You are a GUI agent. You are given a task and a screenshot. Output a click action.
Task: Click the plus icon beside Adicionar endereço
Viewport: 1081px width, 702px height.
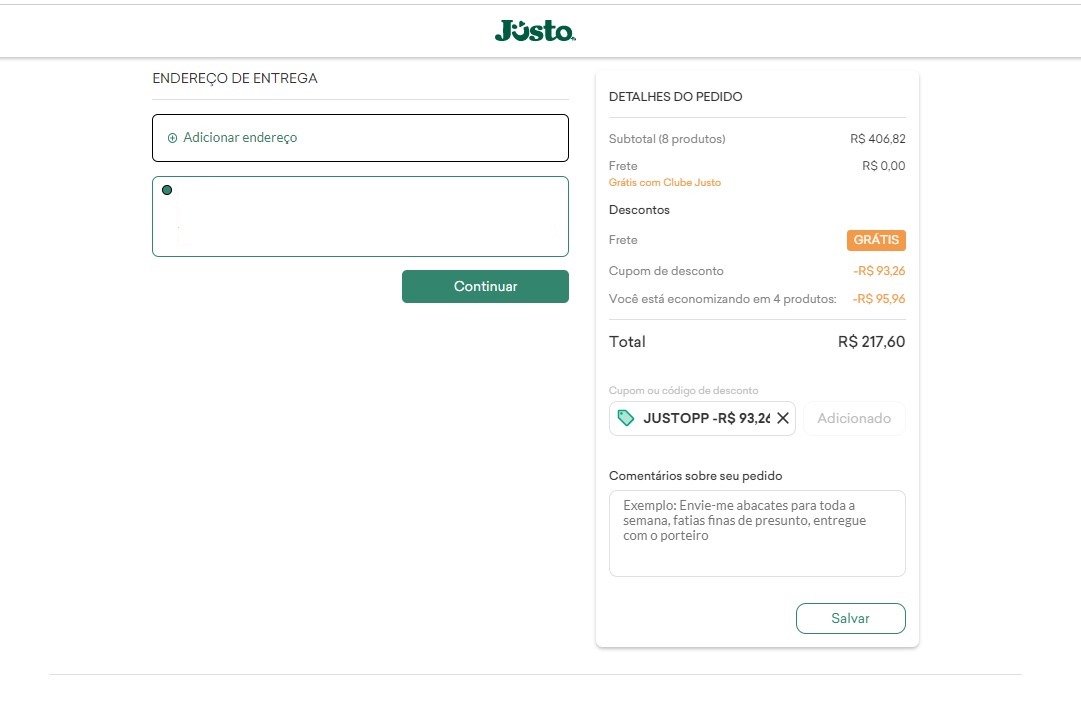[x=172, y=138]
